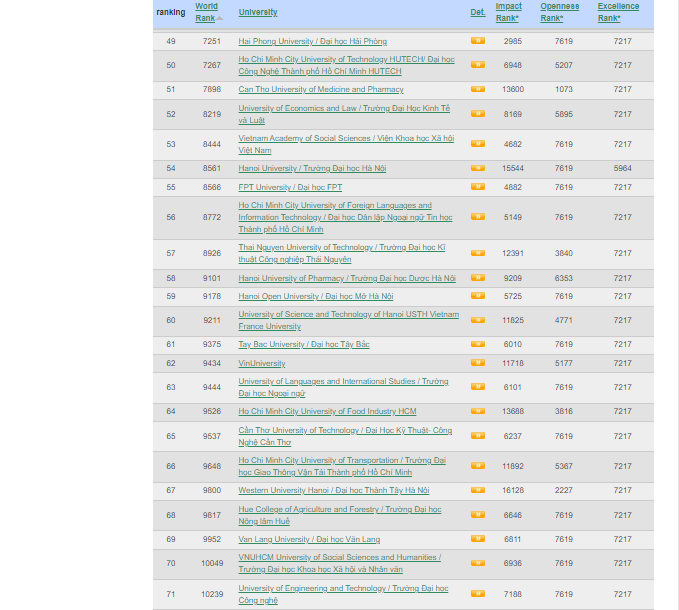Screen dimensions: 679x610
Task: Click details icon for Vietnam Academy of Social Sciences
Action: (x=478, y=144)
